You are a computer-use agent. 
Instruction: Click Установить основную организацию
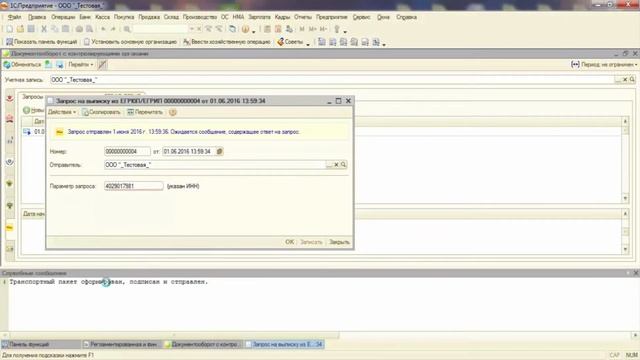[x=130, y=42]
